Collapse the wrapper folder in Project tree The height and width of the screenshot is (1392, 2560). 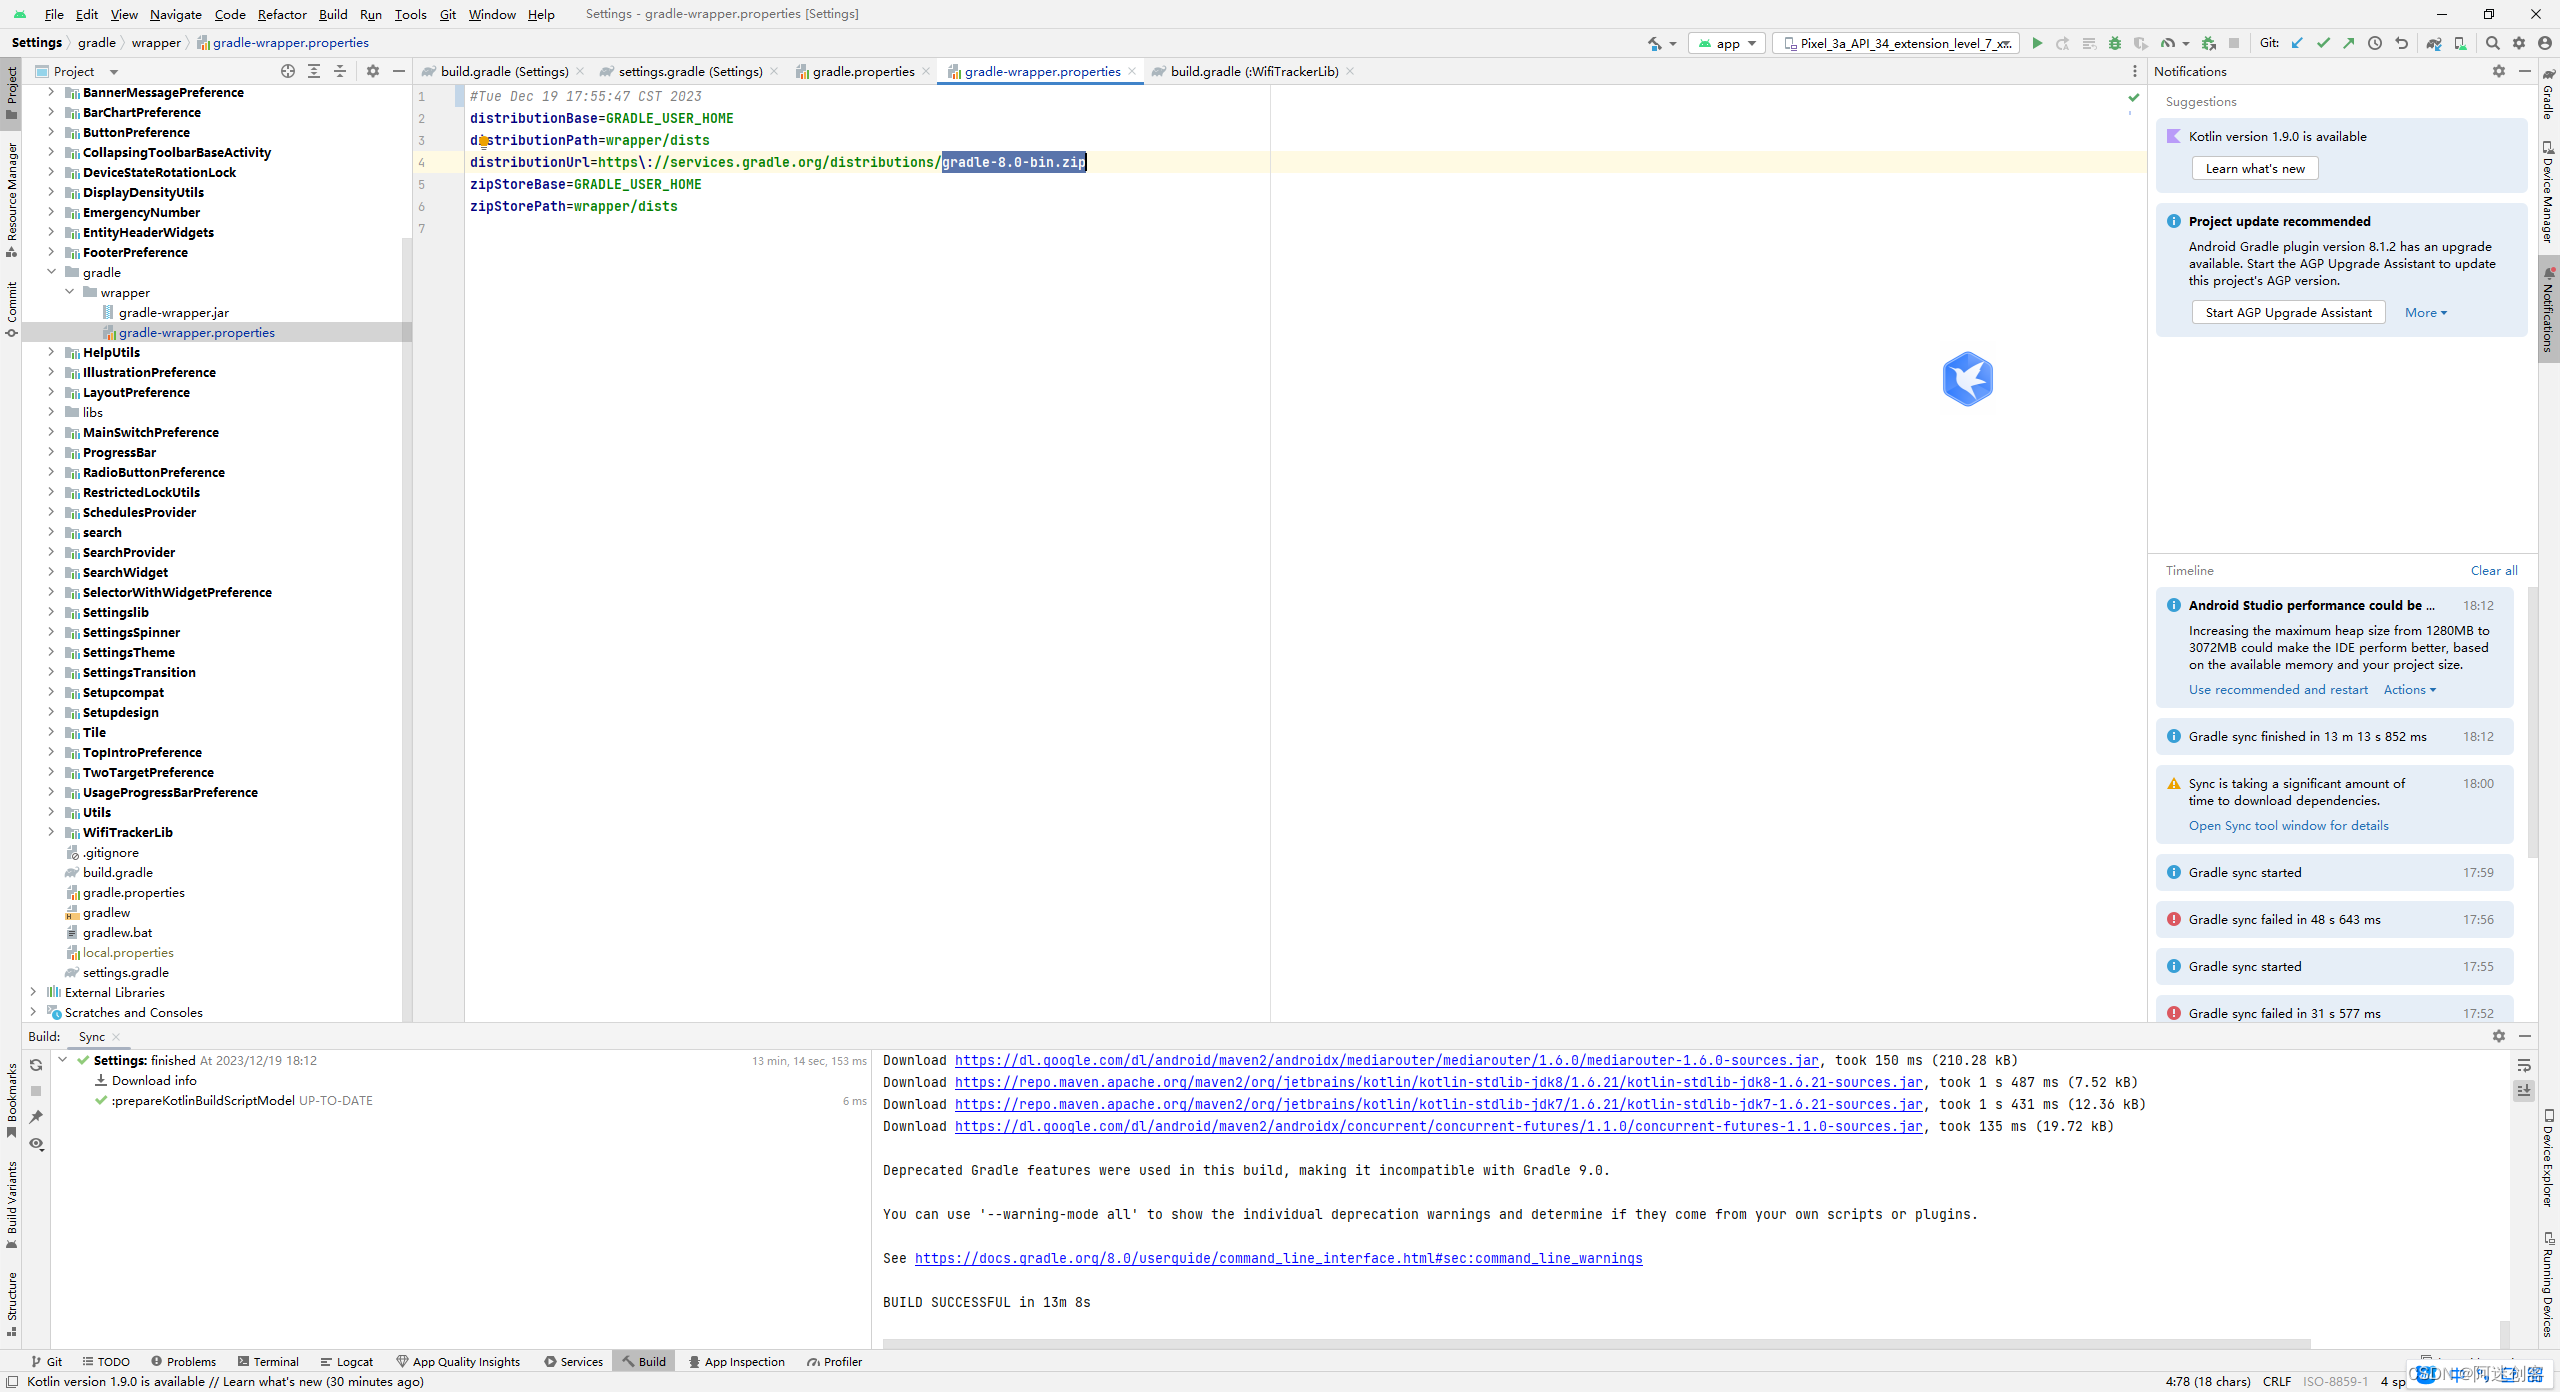pyautogui.click(x=68, y=292)
